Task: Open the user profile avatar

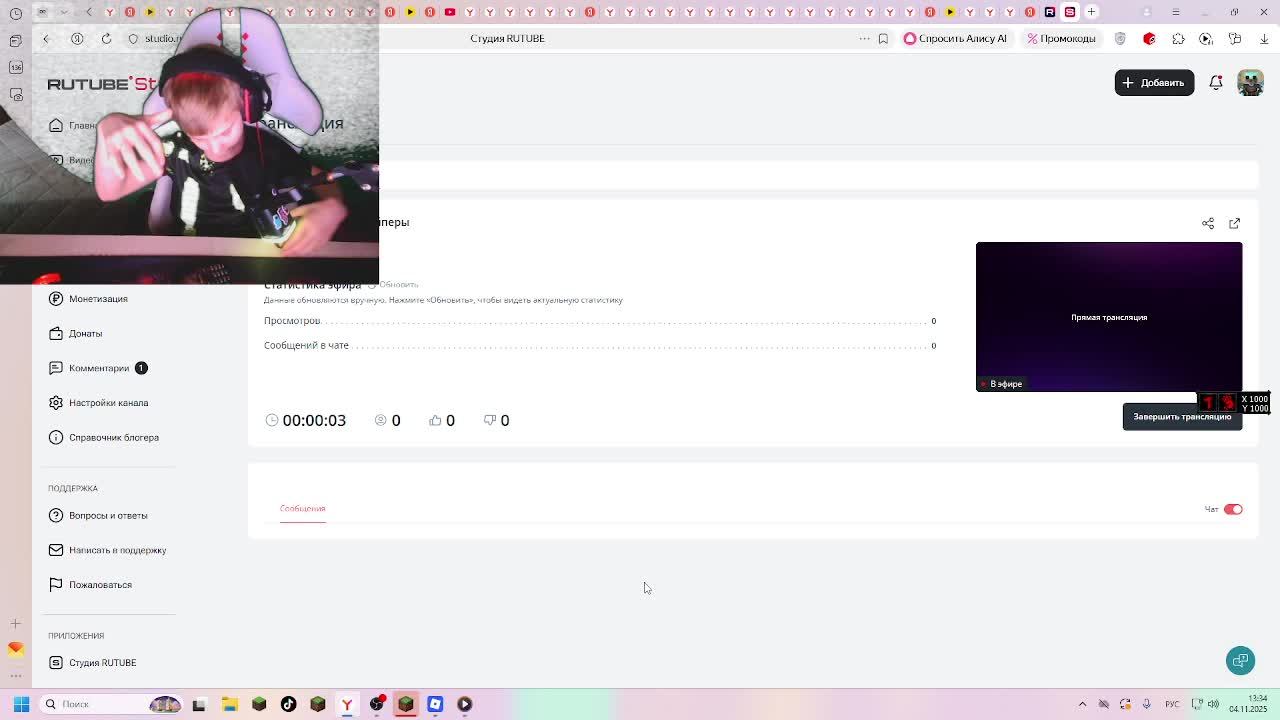Action: [x=1250, y=83]
